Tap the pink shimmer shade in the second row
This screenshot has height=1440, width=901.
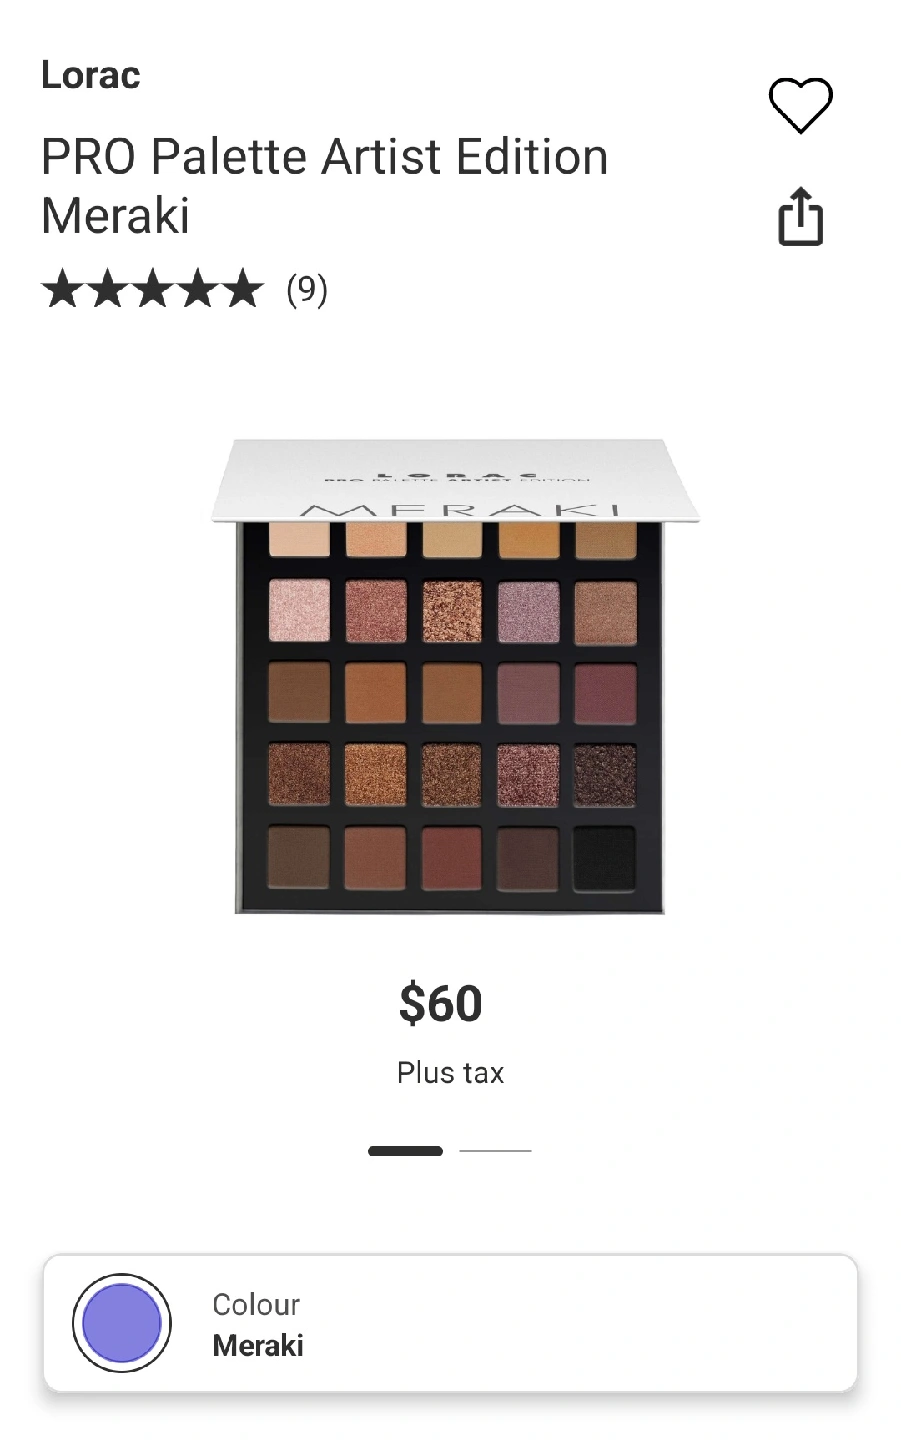click(x=299, y=610)
